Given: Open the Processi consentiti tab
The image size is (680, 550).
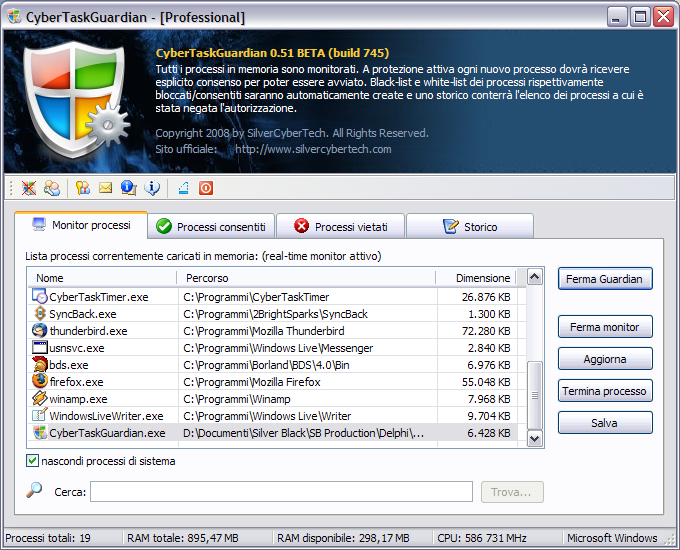Looking at the screenshot, I should coord(211,226).
